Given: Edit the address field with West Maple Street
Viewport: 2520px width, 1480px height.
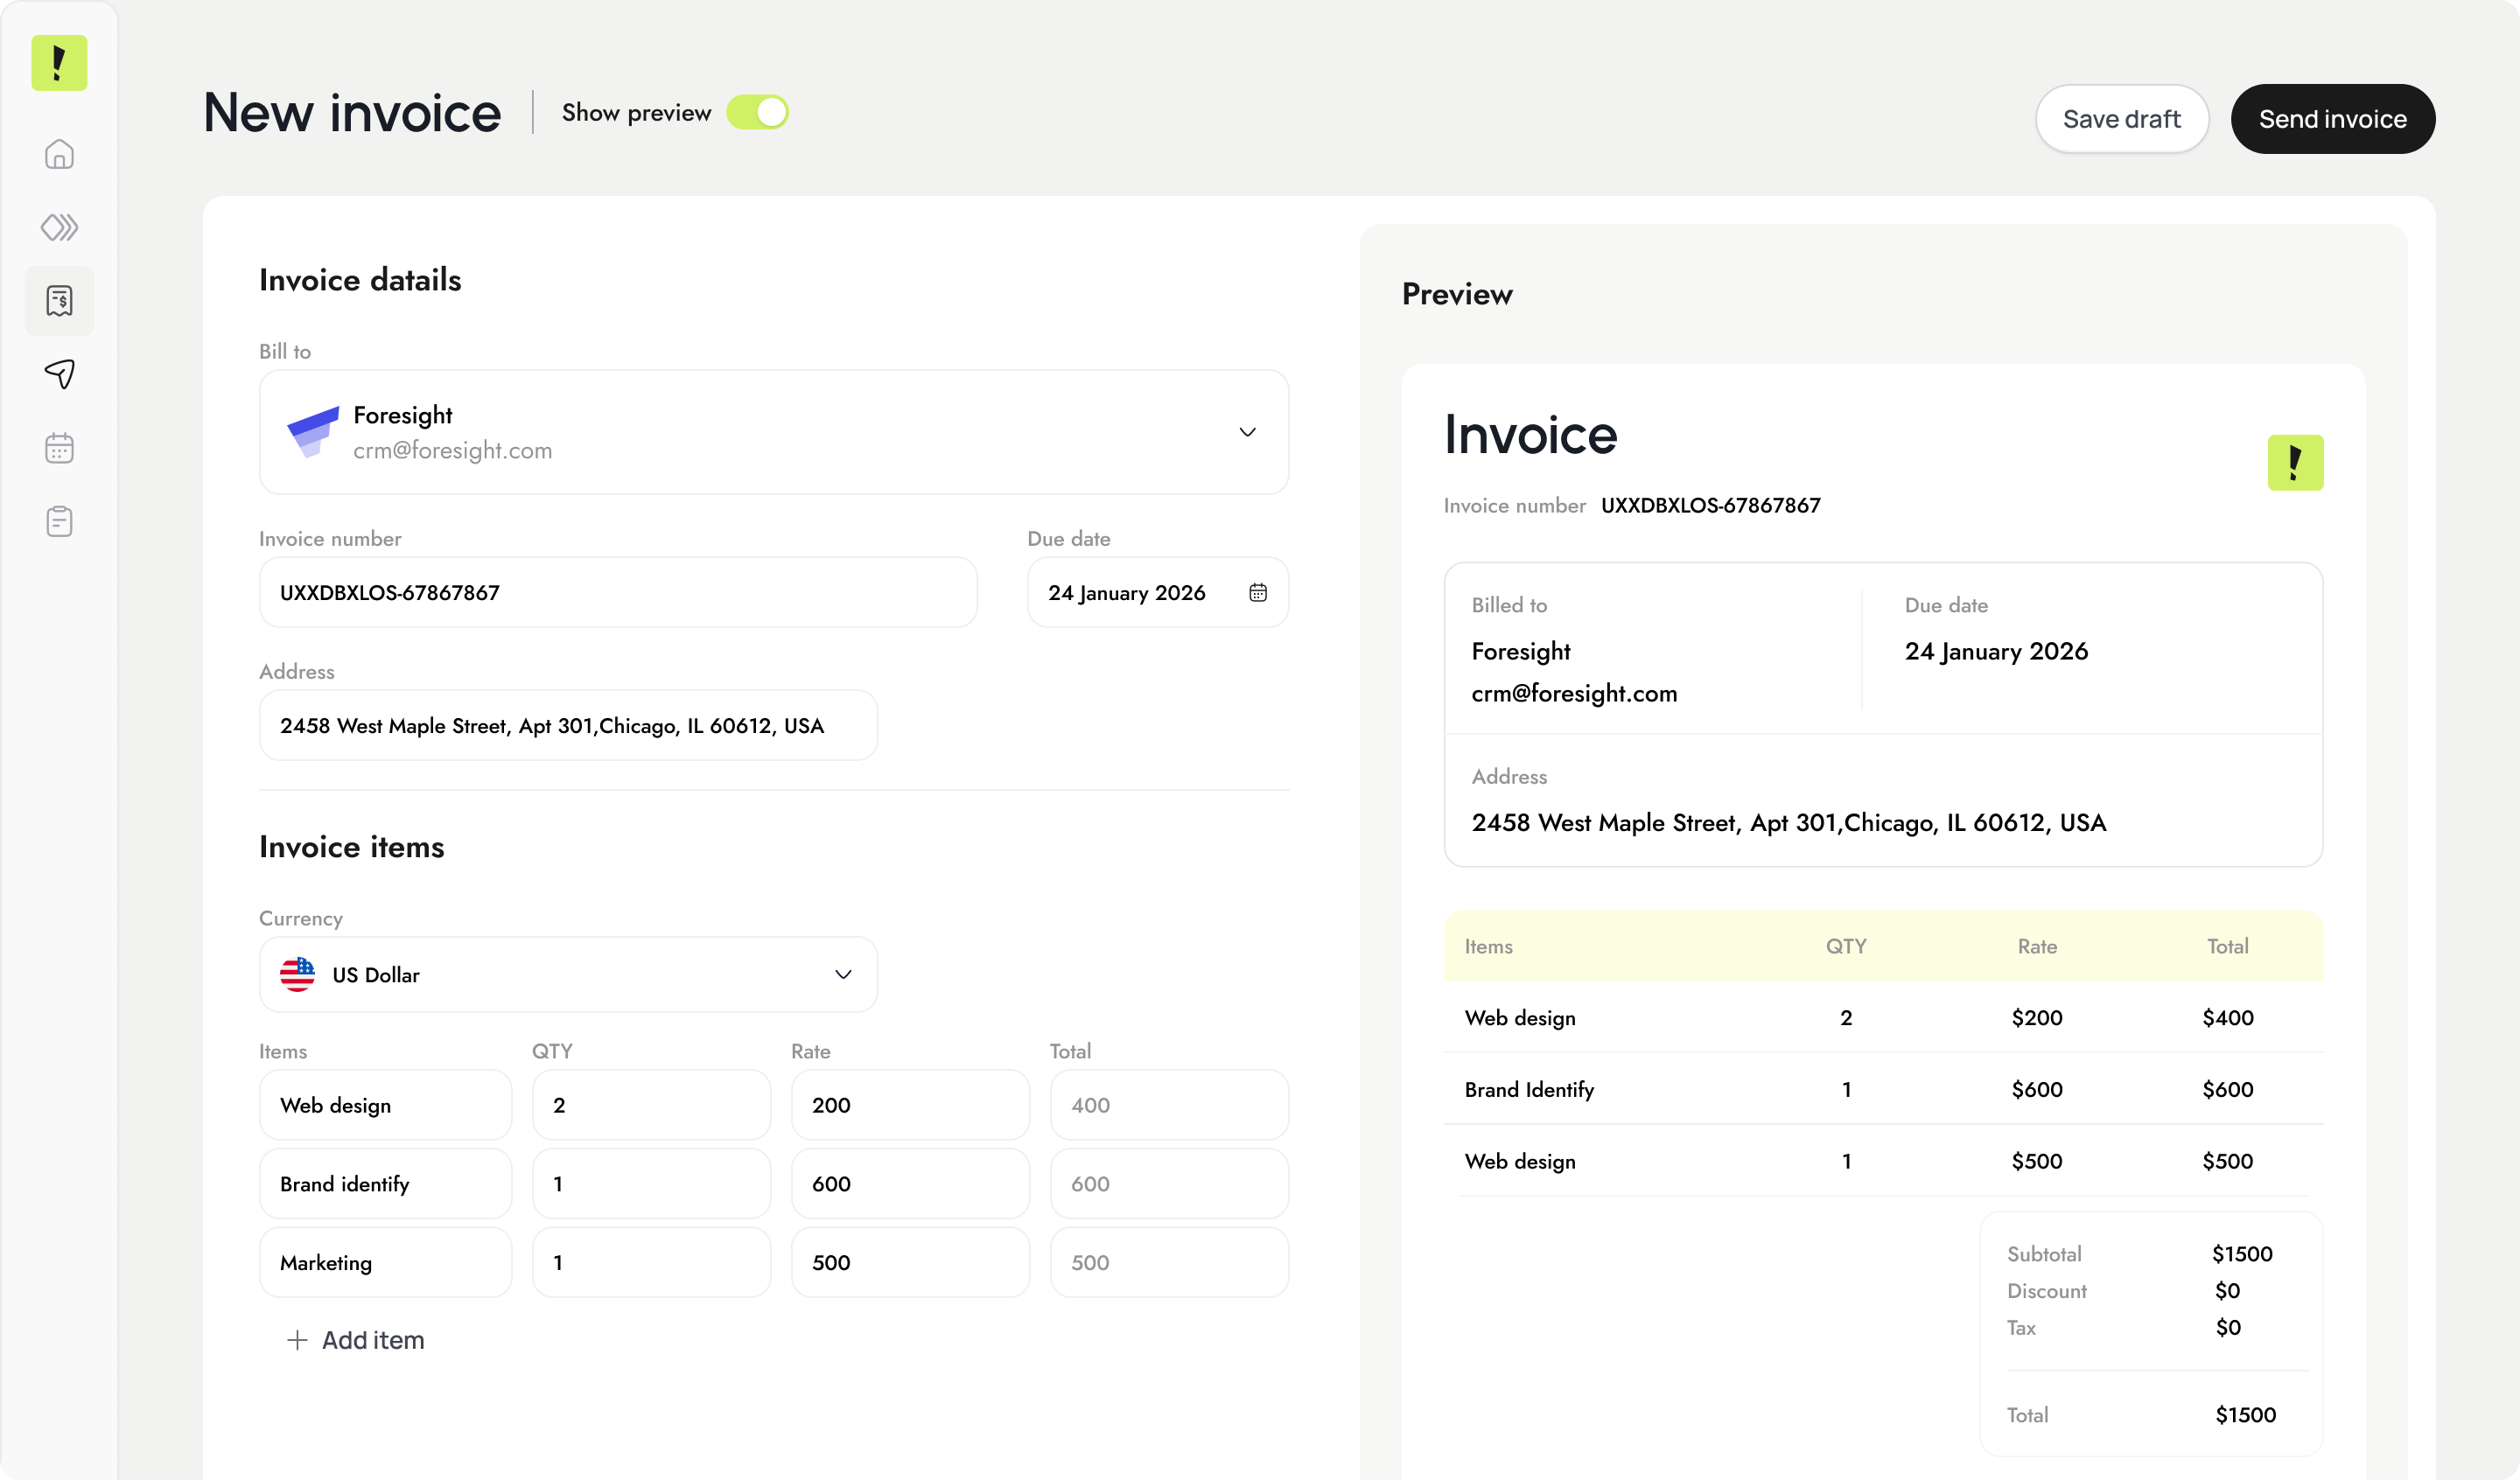Looking at the screenshot, I should pos(568,725).
